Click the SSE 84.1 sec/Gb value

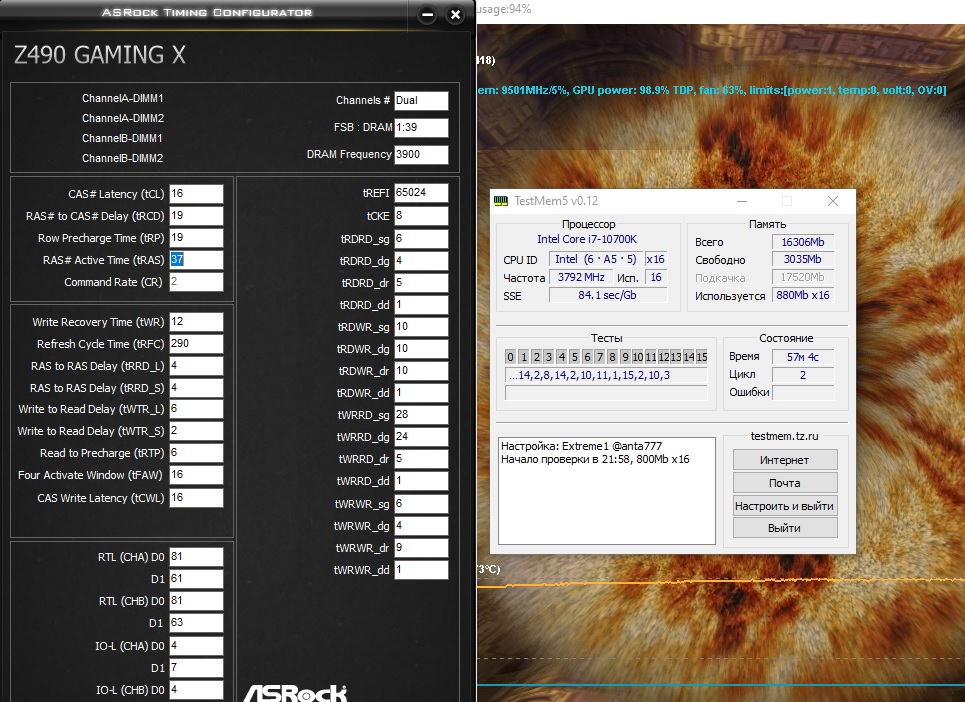[x=607, y=295]
